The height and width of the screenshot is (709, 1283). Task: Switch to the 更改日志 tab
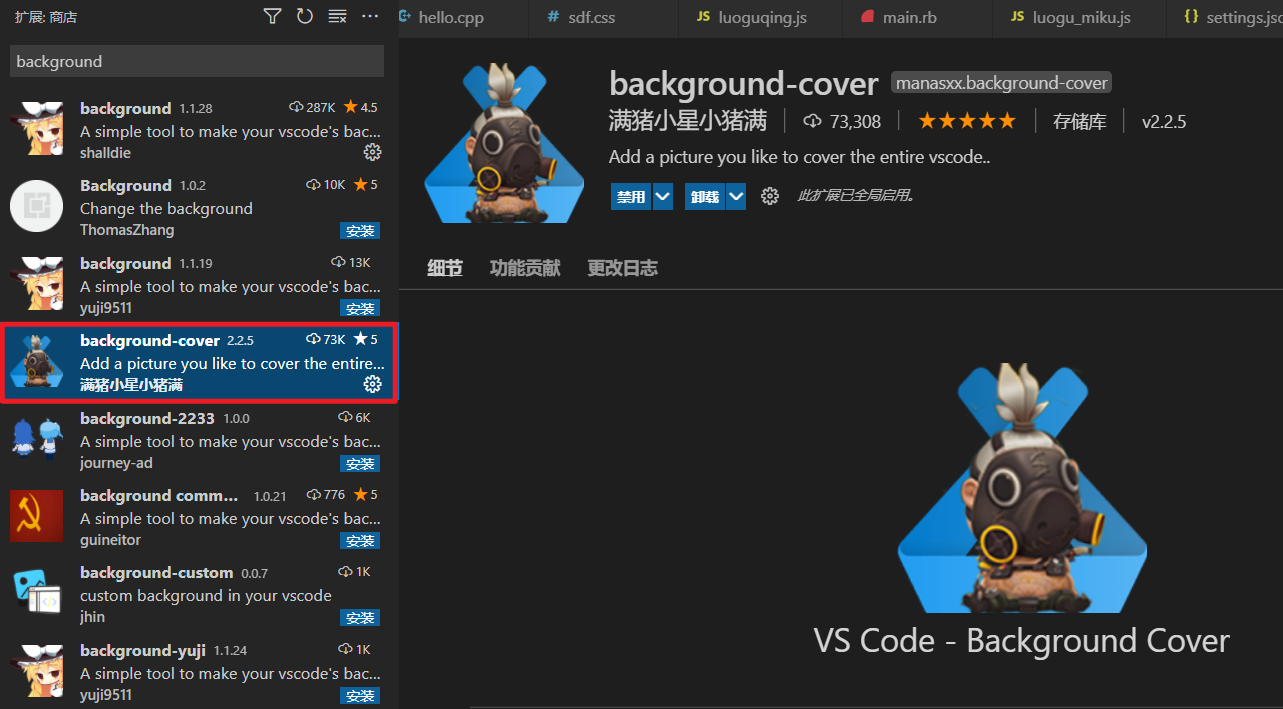[x=623, y=268]
